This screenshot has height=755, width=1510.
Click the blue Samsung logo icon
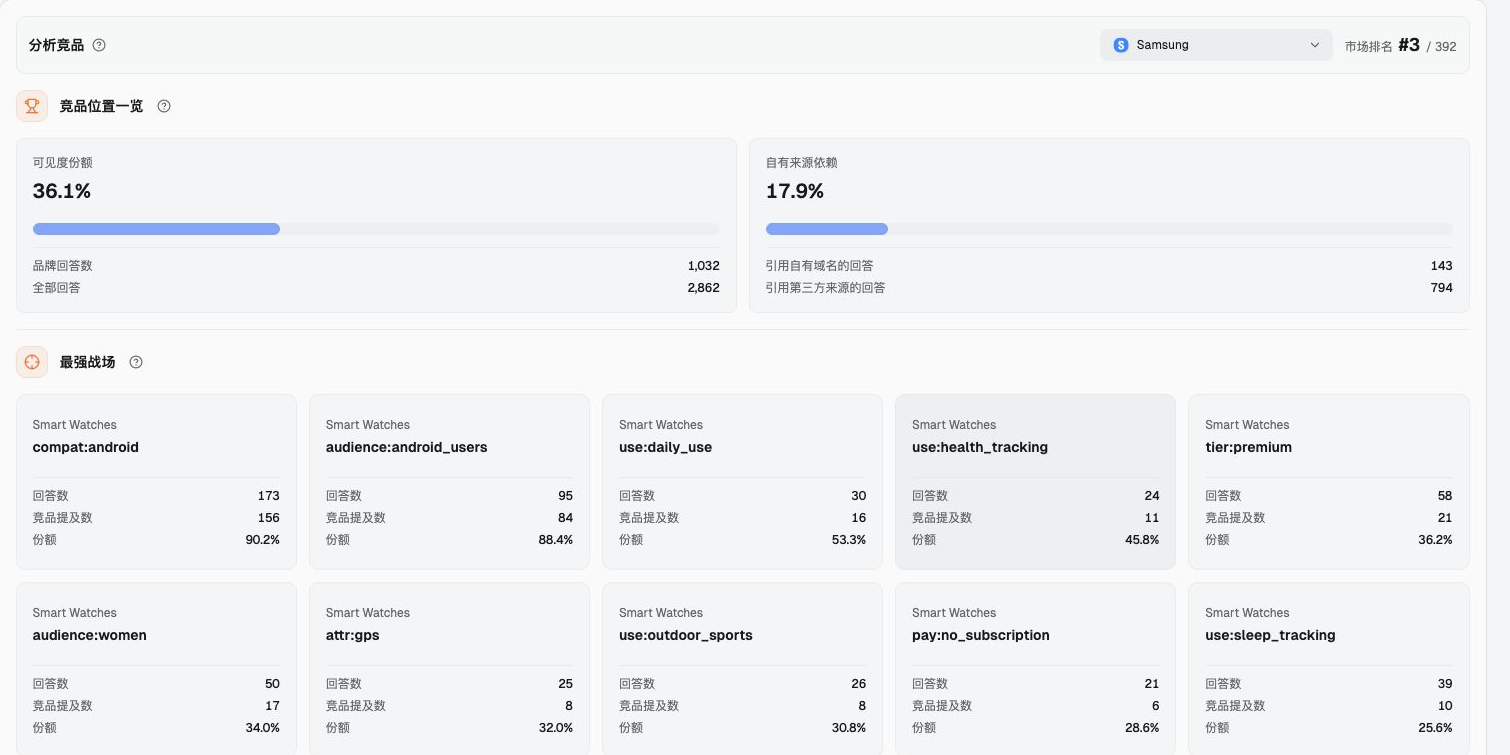tap(1121, 45)
